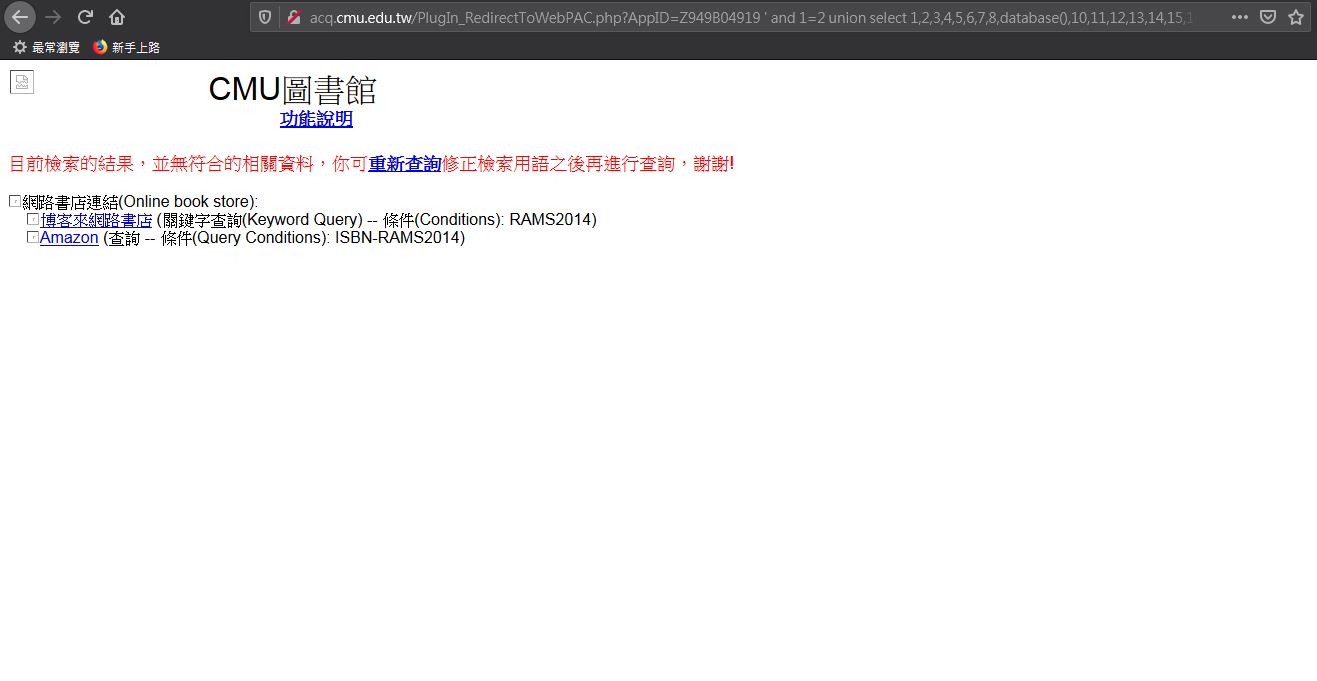Open 功能說明 link
The height and width of the screenshot is (681, 1317).
pos(316,119)
